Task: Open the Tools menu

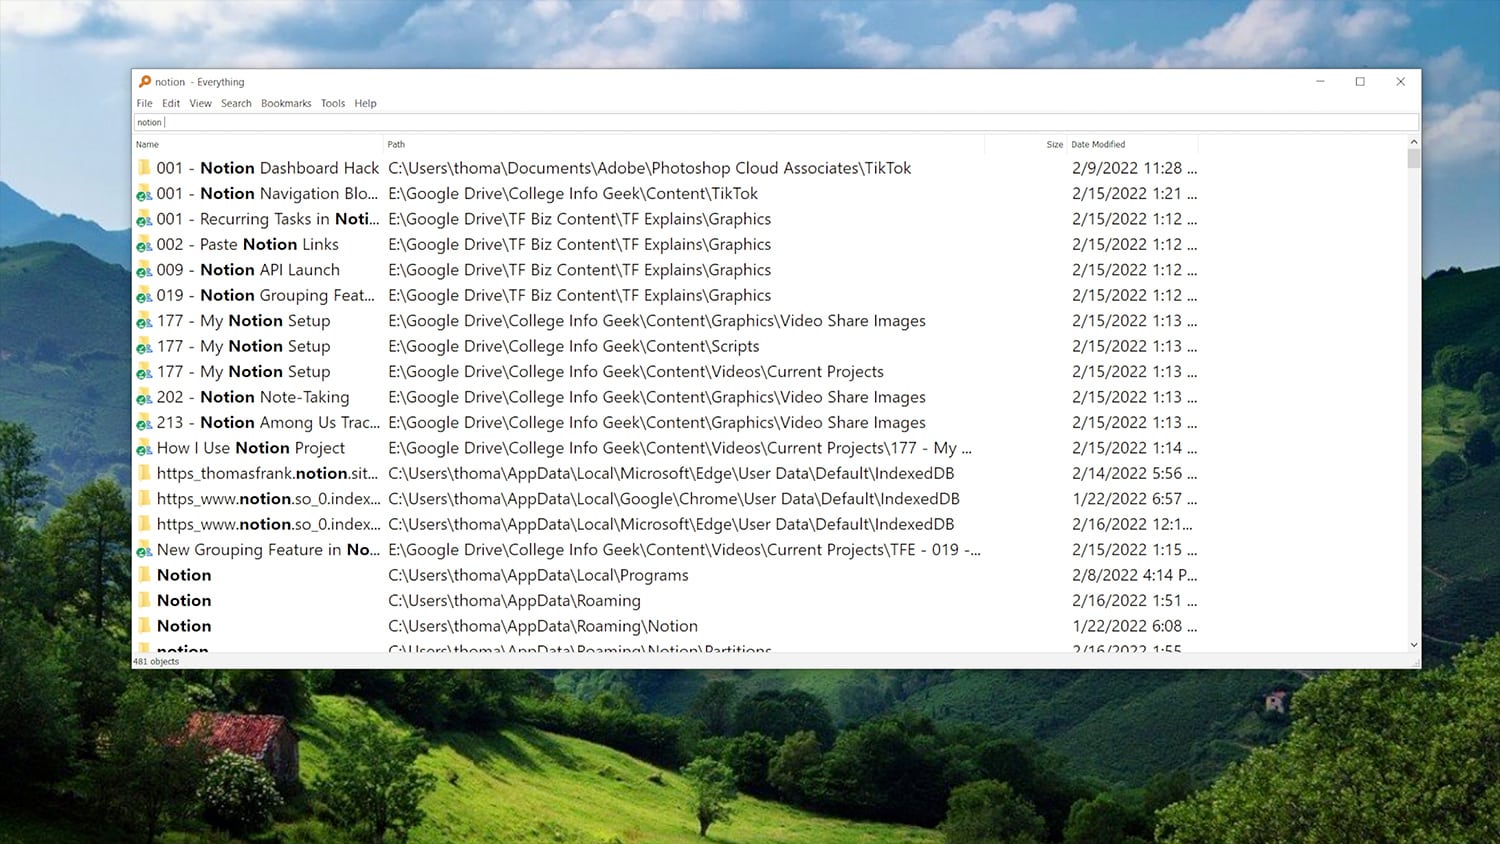Action: (x=333, y=103)
